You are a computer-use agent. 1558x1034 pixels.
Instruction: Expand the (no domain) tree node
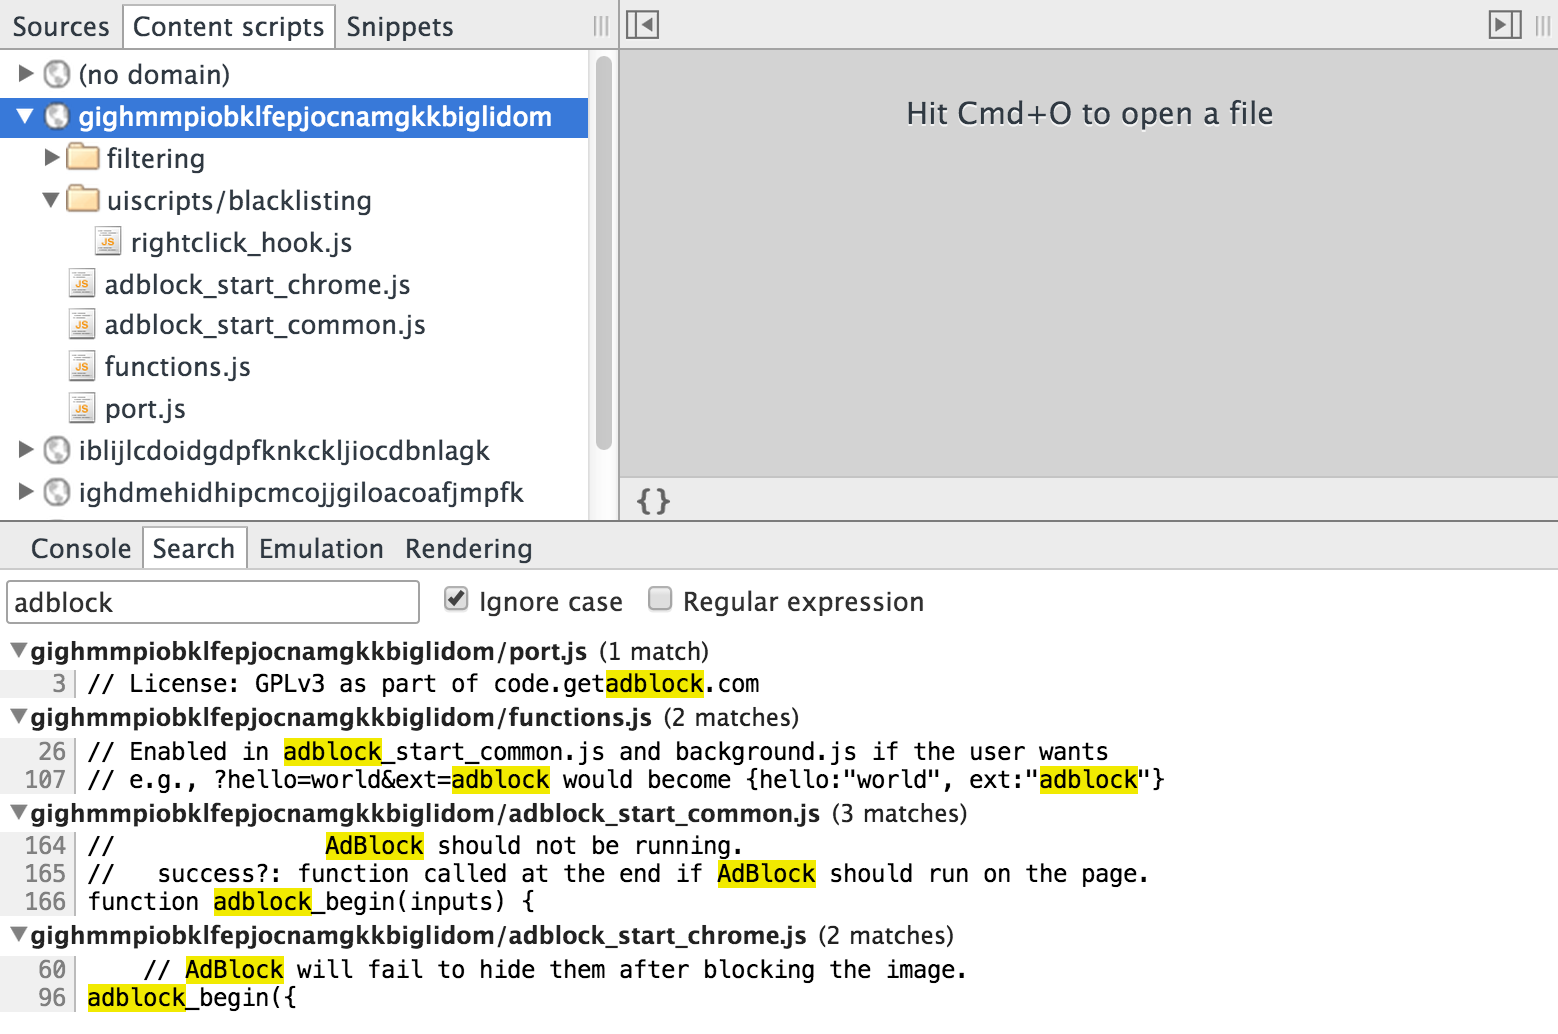pyautogui.click(x=26, y=73)
